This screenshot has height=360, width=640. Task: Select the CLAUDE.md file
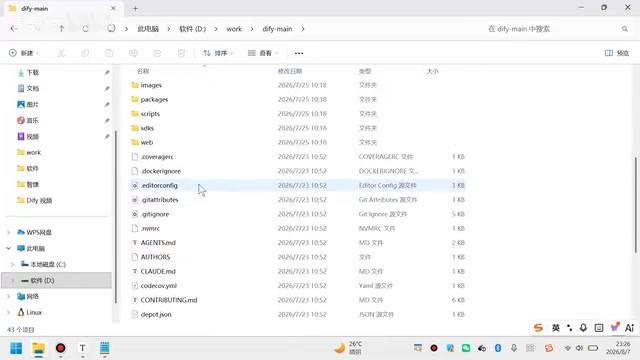(x=158, y=271)
